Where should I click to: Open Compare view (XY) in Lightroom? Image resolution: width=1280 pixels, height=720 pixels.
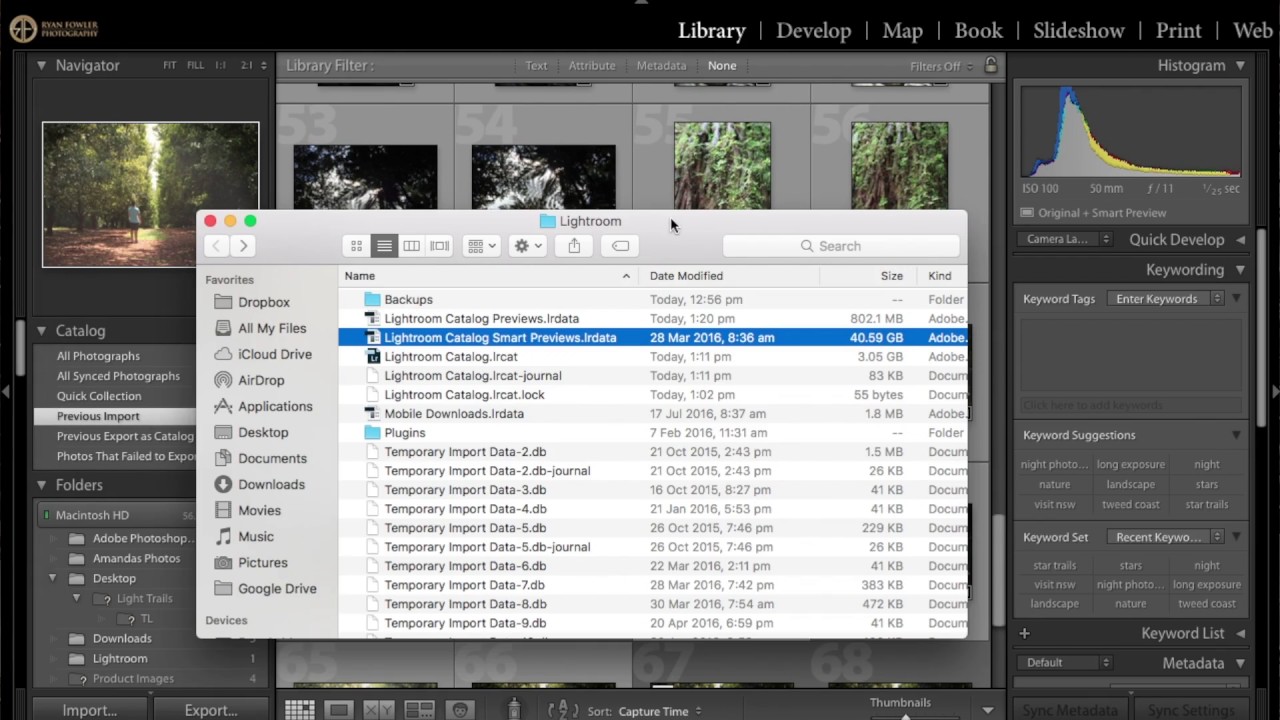click(378, 710)
